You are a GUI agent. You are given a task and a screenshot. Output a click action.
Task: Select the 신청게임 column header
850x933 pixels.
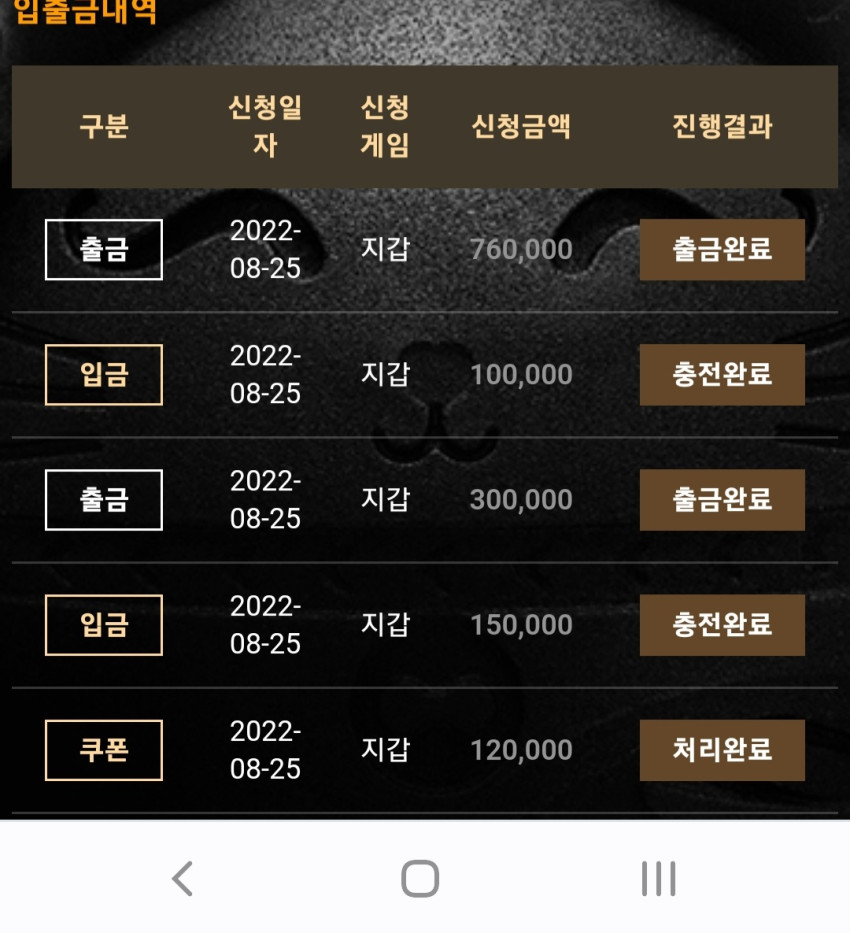385,126
